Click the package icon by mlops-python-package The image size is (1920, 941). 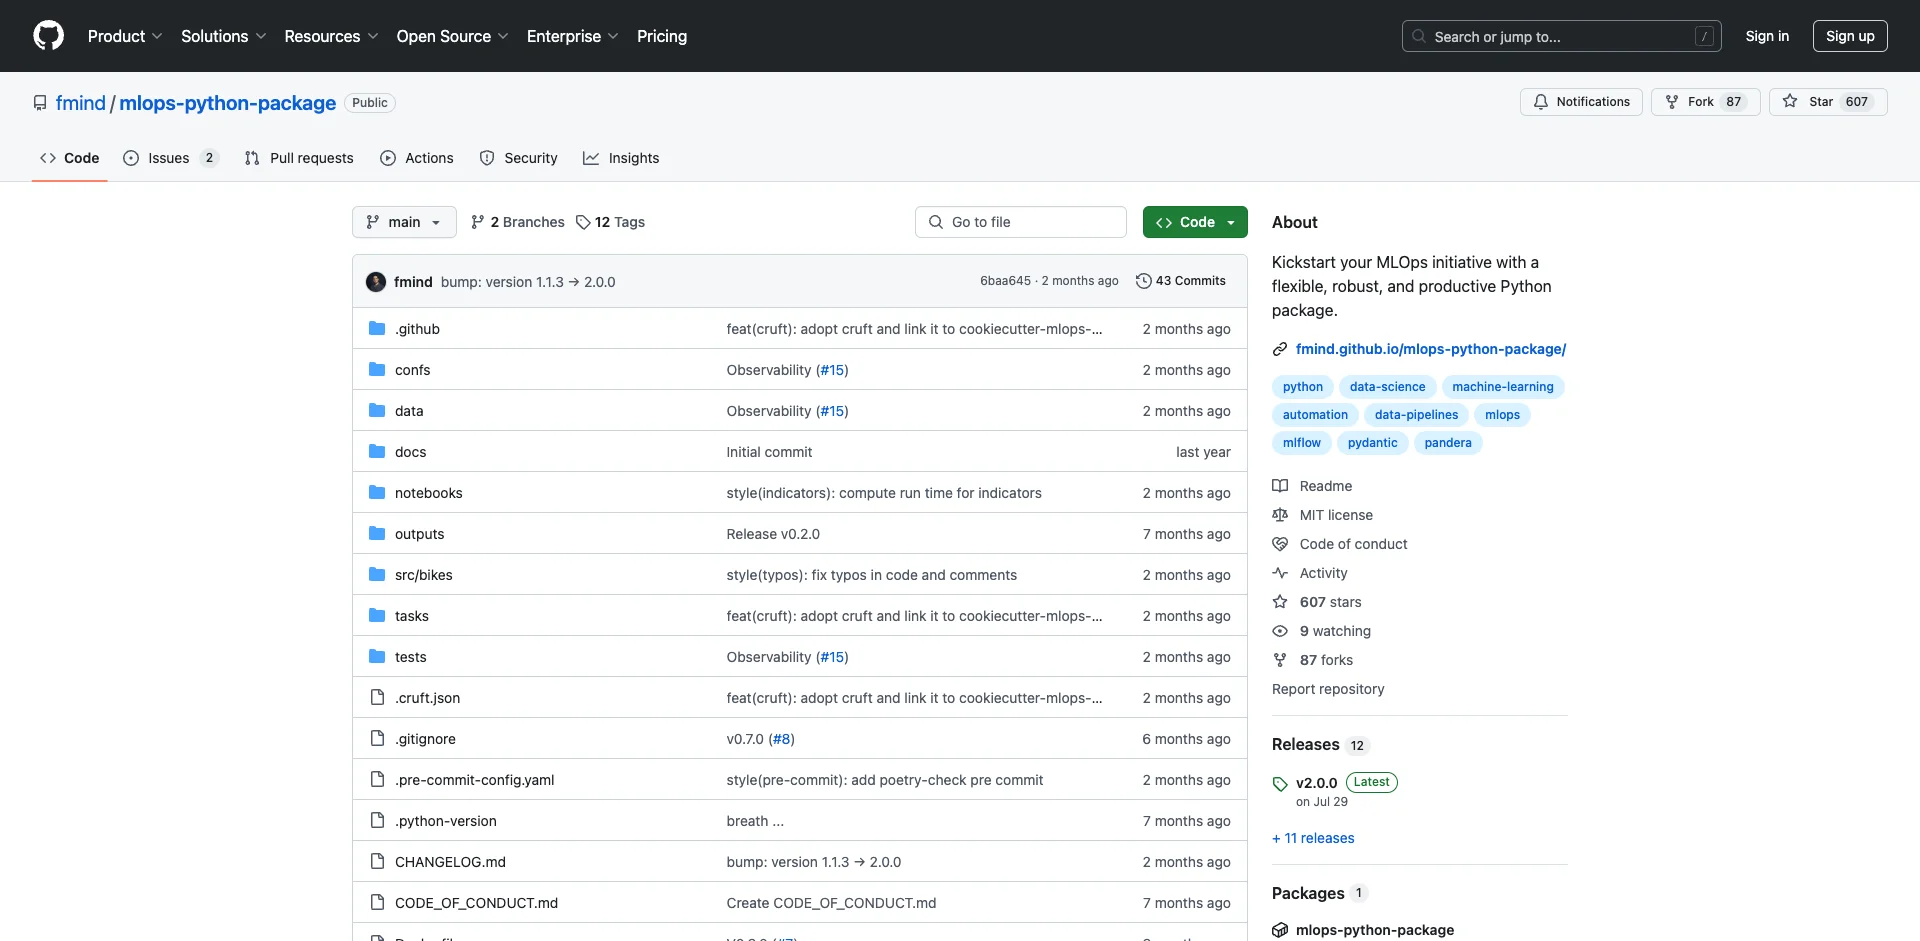[x=1280, y=930]
